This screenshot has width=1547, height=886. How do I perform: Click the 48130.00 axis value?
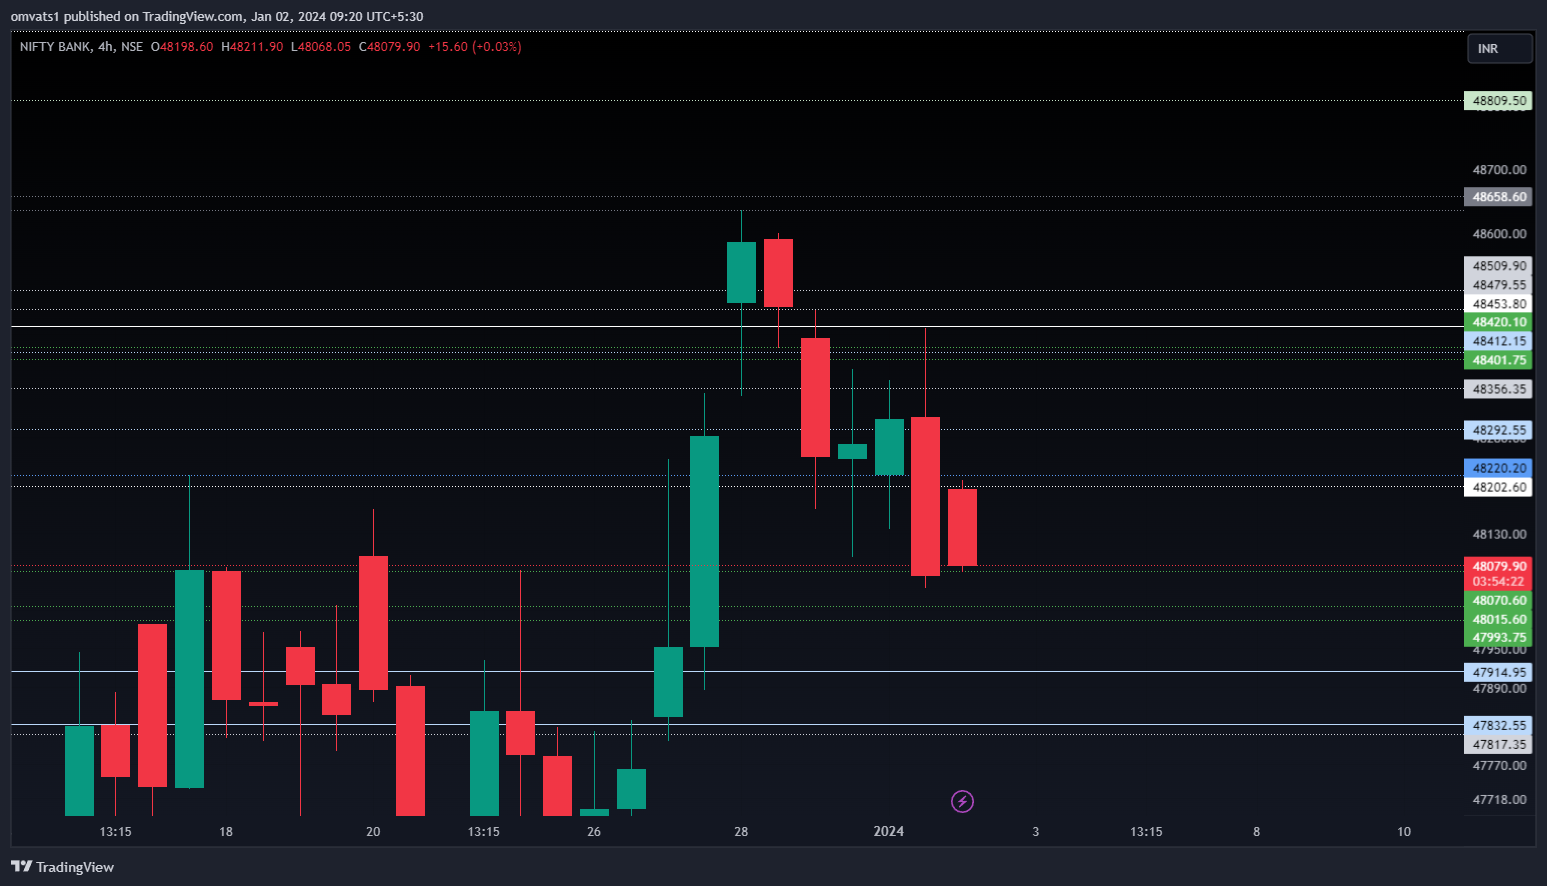point(1499,534)
